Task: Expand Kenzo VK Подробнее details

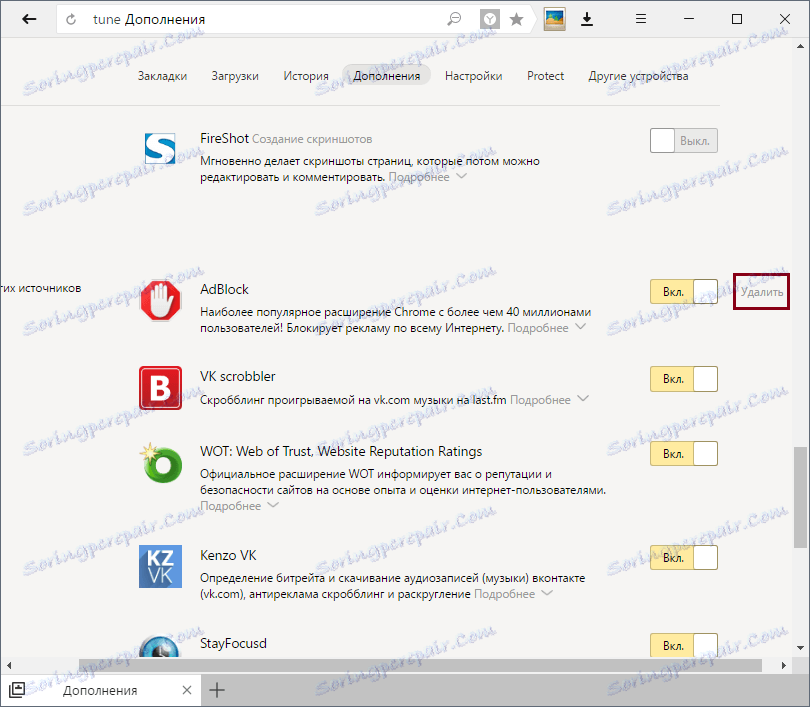Action: click(513, 594)
